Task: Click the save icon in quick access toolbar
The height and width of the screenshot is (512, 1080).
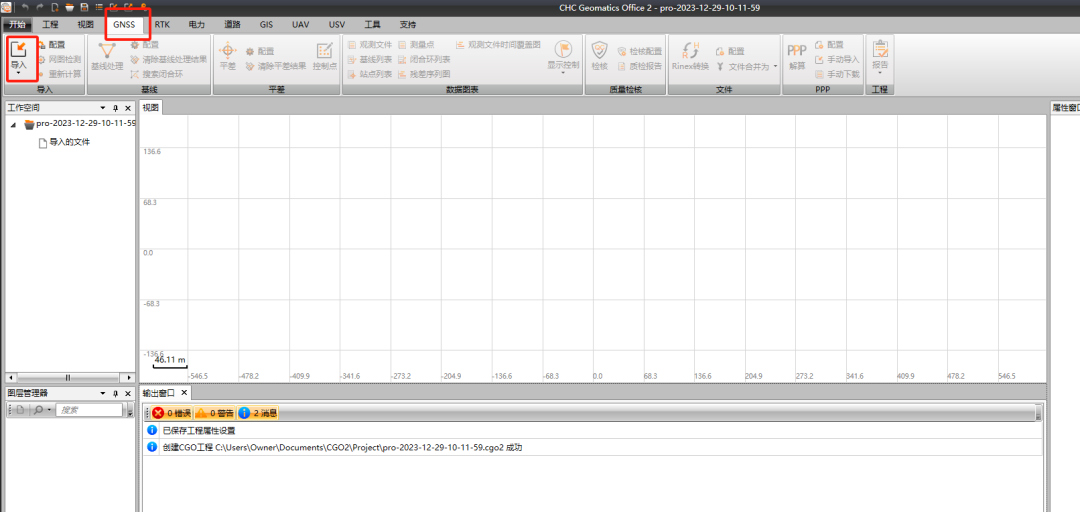Action: tap(84, 8)
